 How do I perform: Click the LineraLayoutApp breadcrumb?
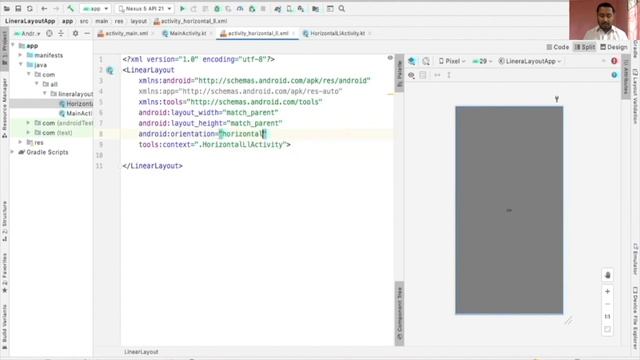click(30, 21)
